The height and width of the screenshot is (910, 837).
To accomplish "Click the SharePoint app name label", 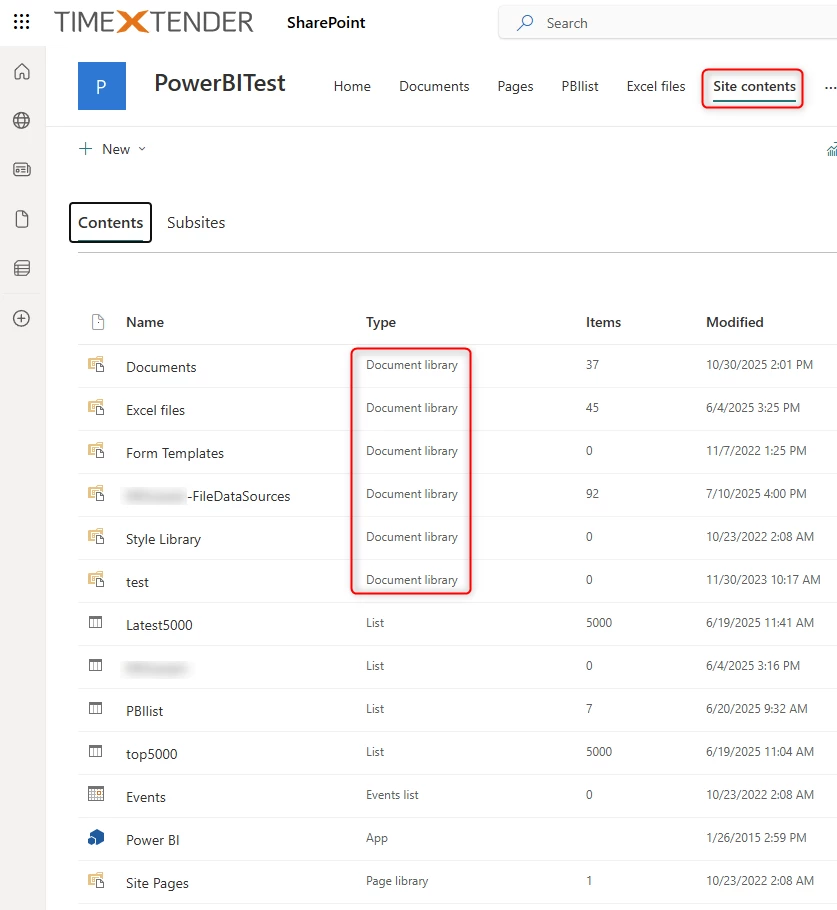I will point(326,23).
